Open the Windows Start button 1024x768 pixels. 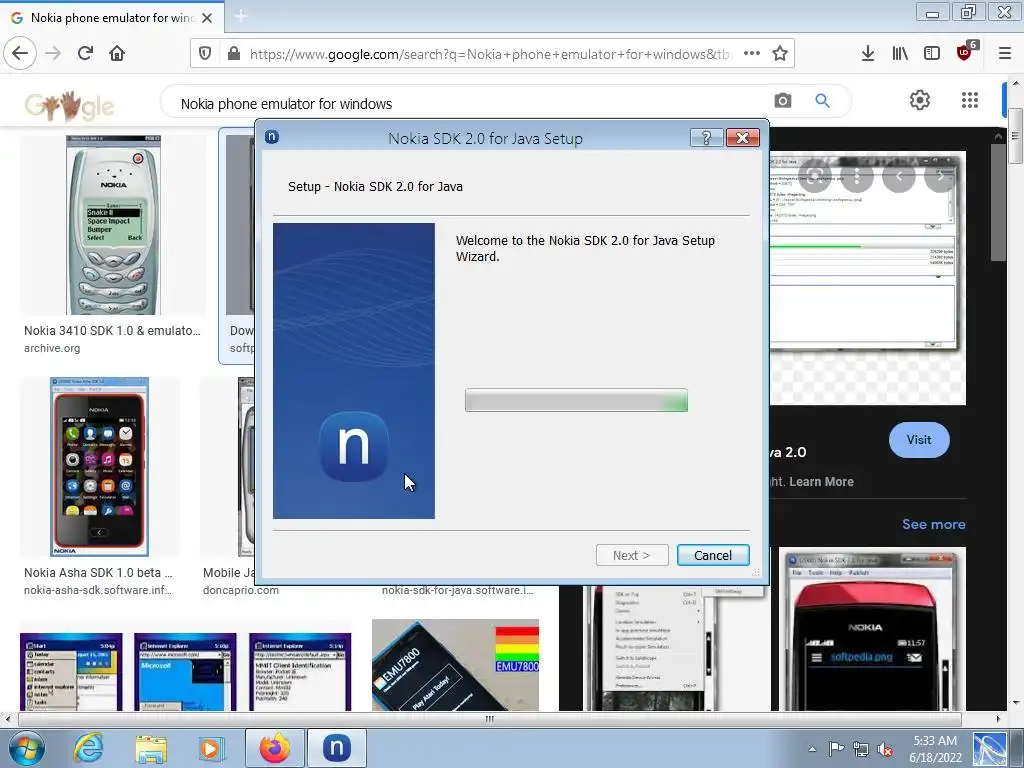tap(26, 748)
